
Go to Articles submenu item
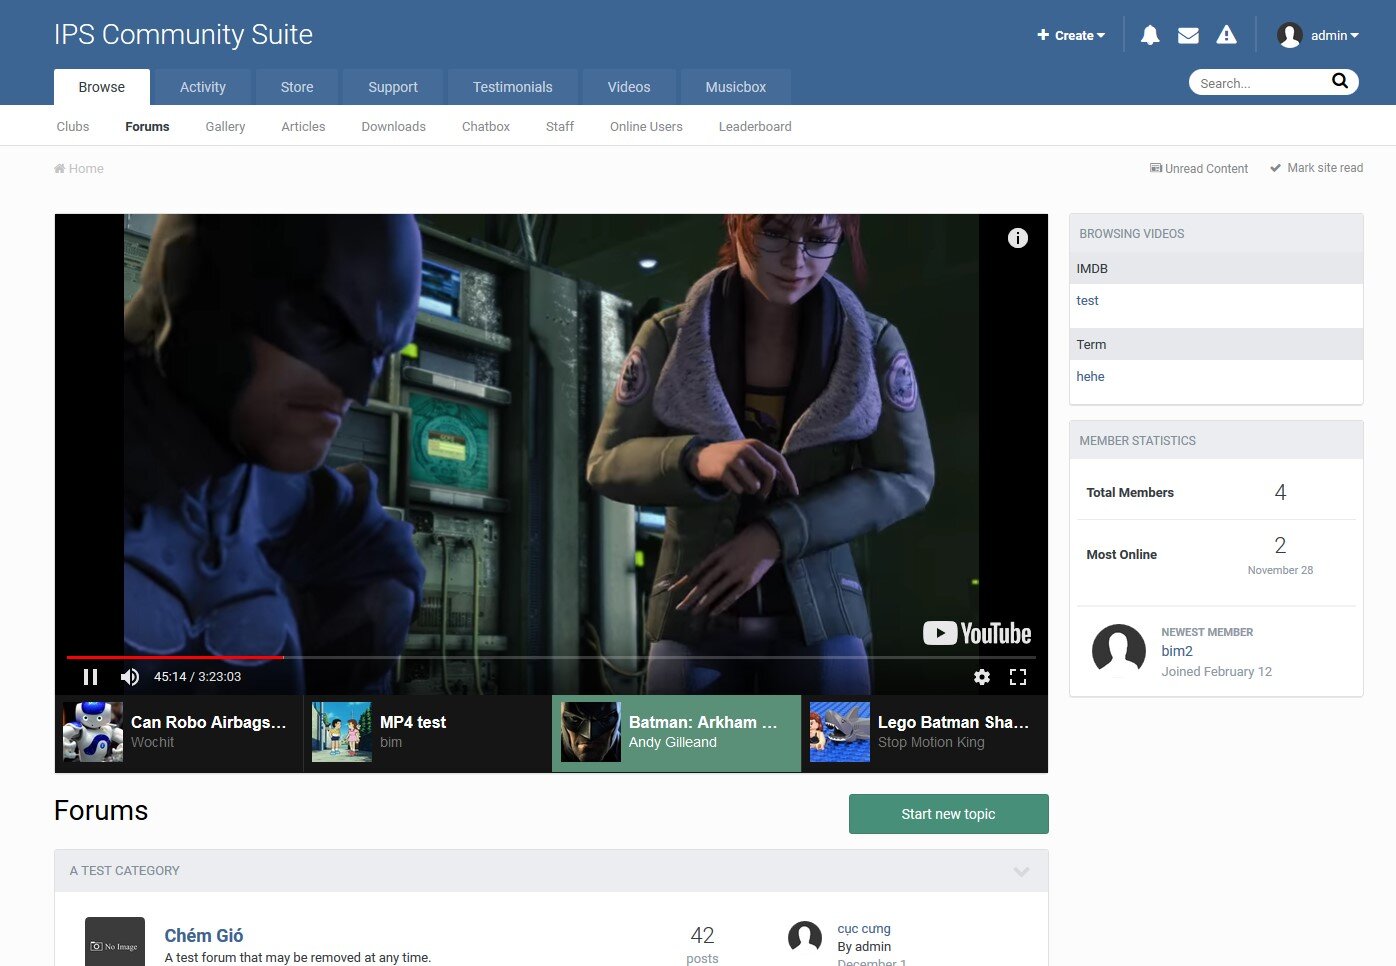point(303,126)
